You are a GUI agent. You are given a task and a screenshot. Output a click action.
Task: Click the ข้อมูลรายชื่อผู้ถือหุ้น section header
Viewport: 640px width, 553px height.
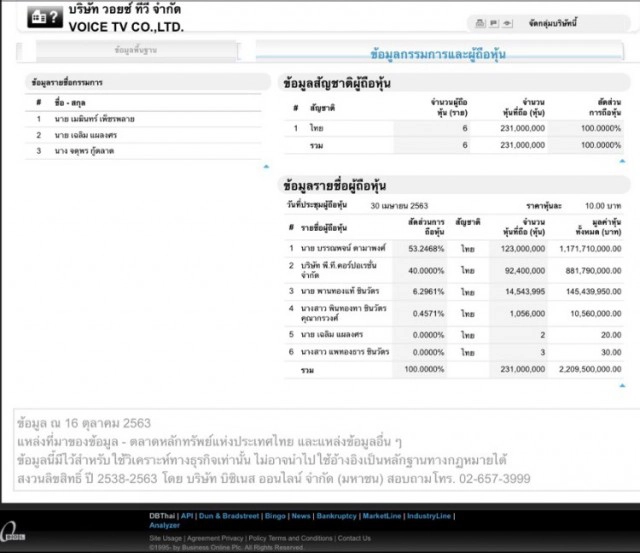[454, 186]
